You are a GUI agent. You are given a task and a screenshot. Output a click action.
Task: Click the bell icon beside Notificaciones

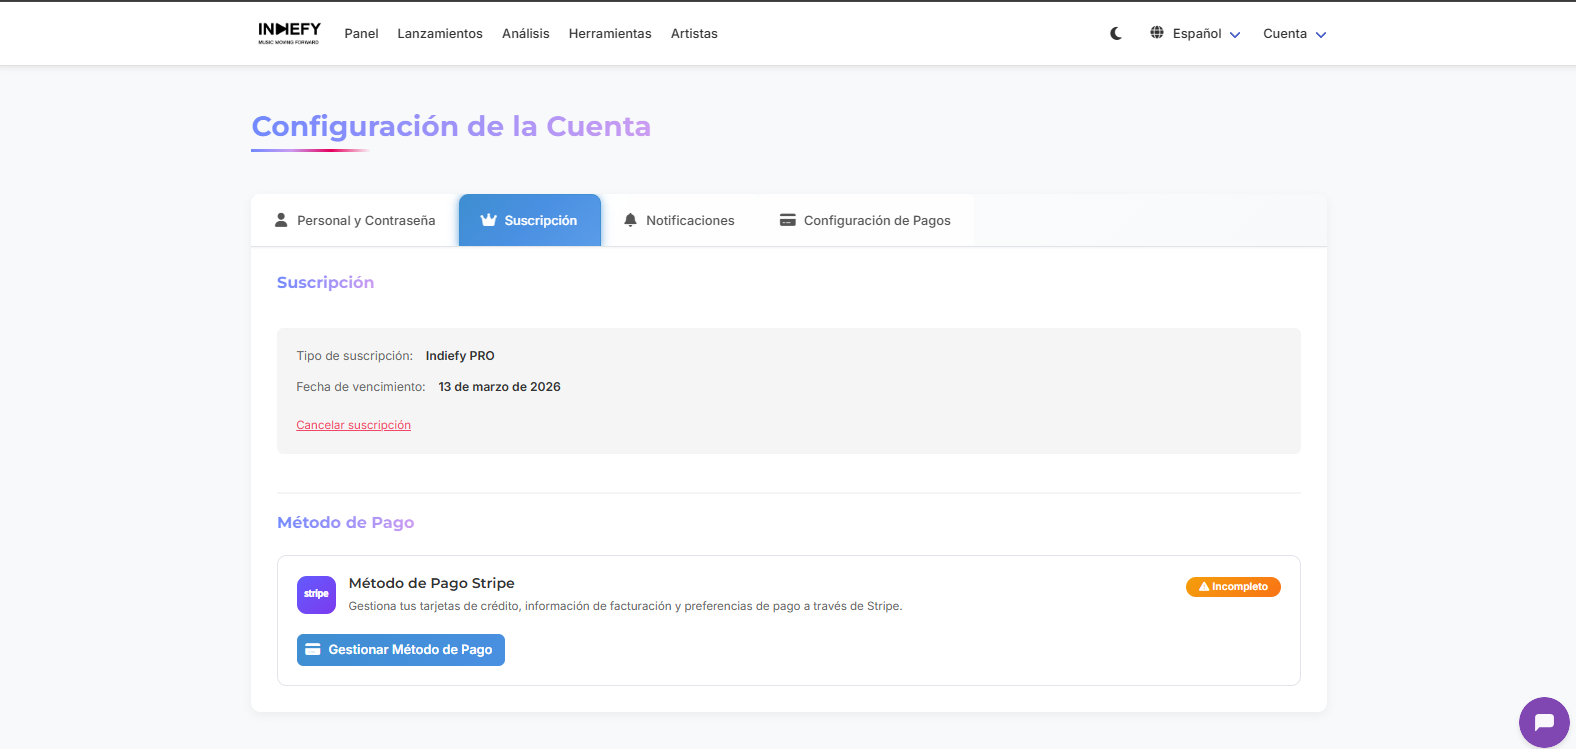coord(630,220)
